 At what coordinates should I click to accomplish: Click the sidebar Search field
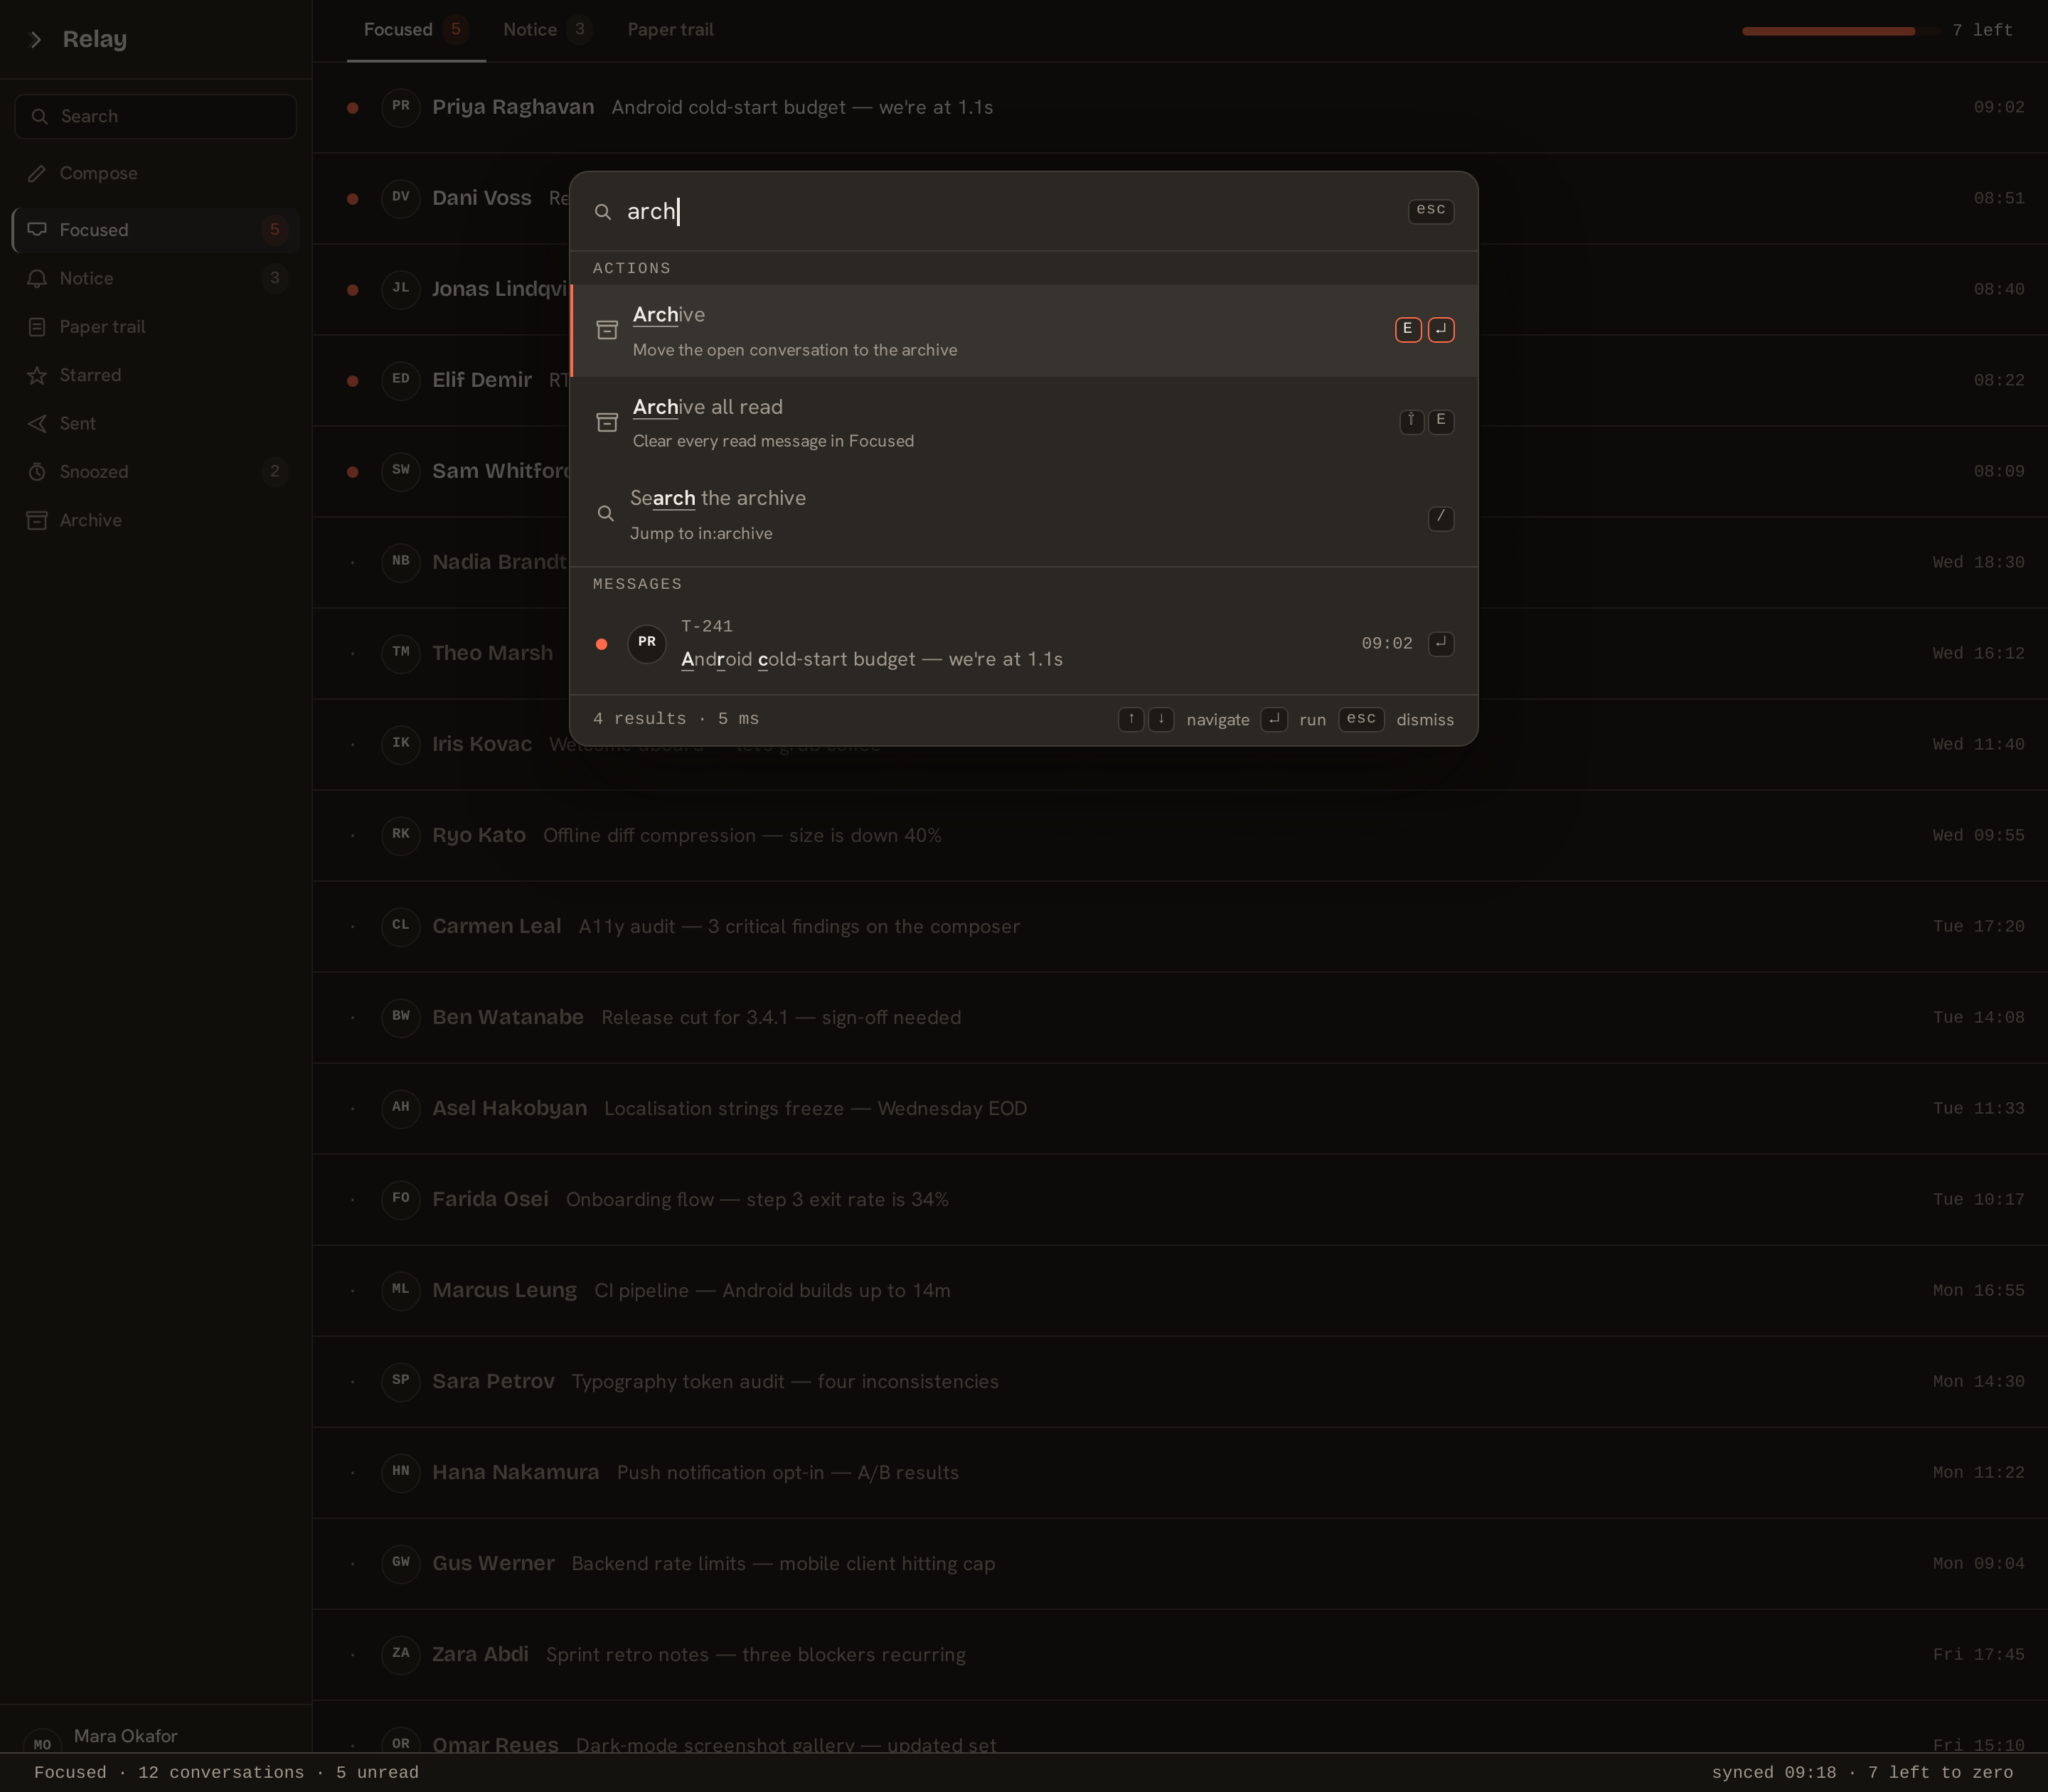pyautogui.click(x=156, y=117)
